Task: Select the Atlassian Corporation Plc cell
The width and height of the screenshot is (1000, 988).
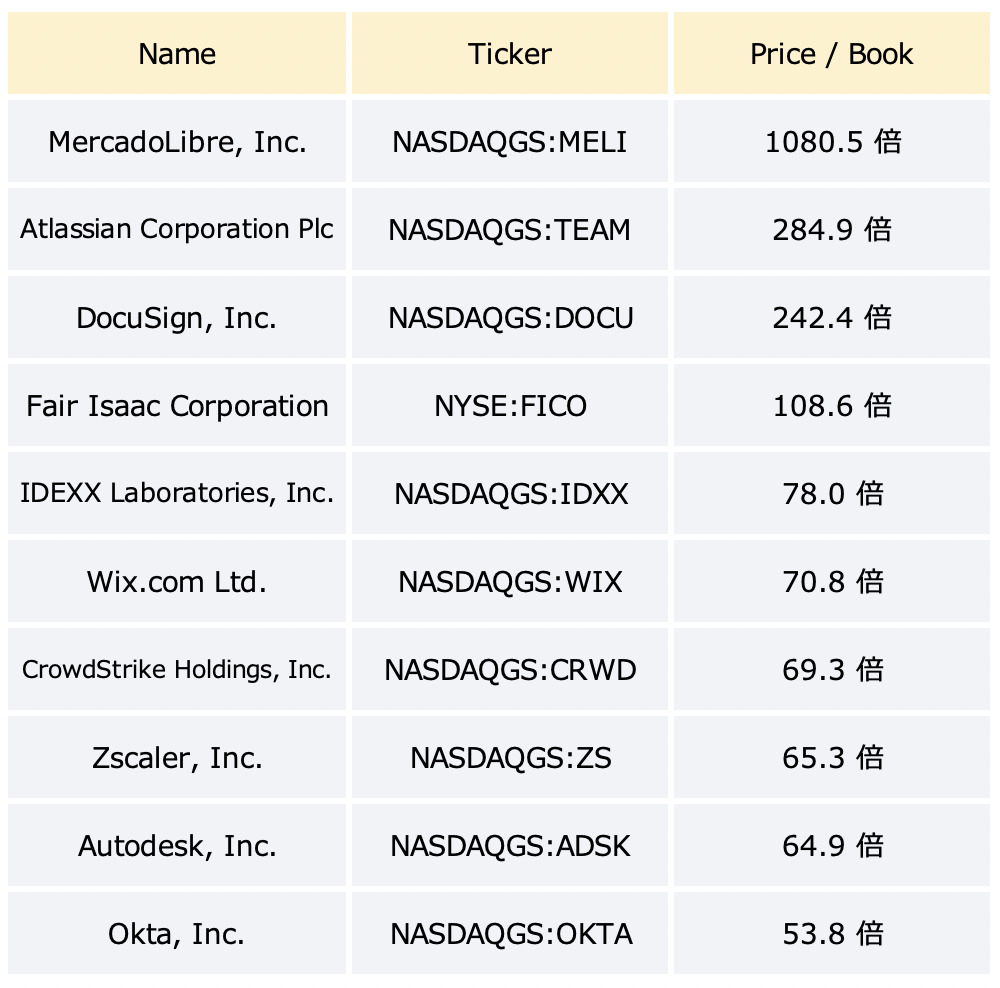Action: tap(177, 229)
